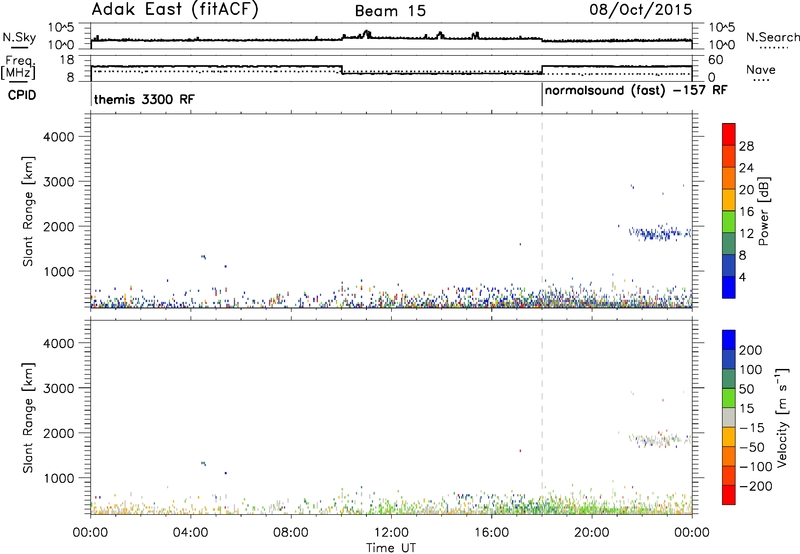Select the "Velocity [m s⁻¹]" colorbar title

point(782,417)
